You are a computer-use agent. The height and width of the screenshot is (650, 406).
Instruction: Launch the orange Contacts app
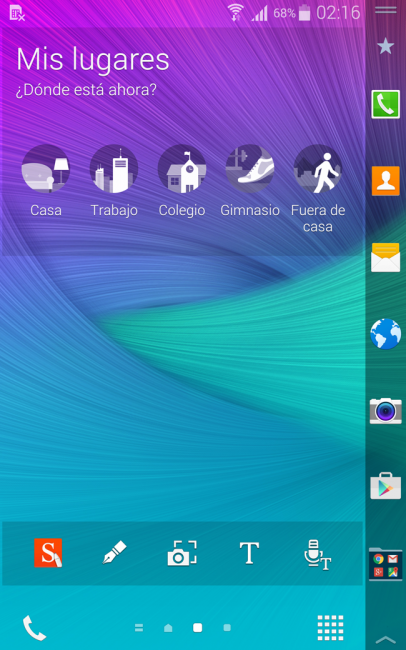(x=385, y=181)
